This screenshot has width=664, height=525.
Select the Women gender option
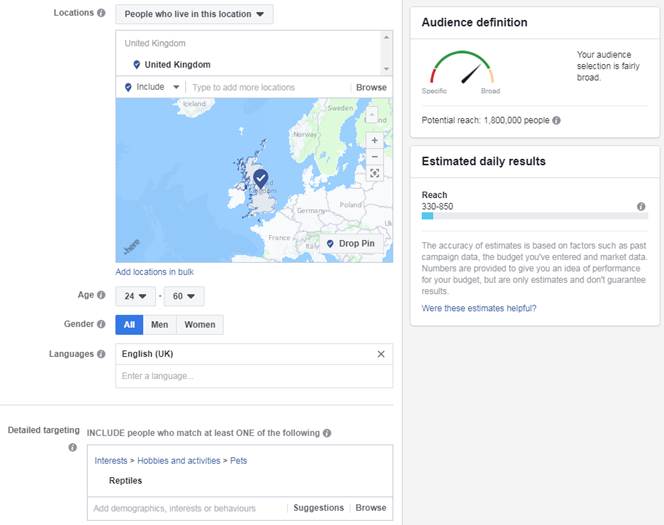pos(200,325)
